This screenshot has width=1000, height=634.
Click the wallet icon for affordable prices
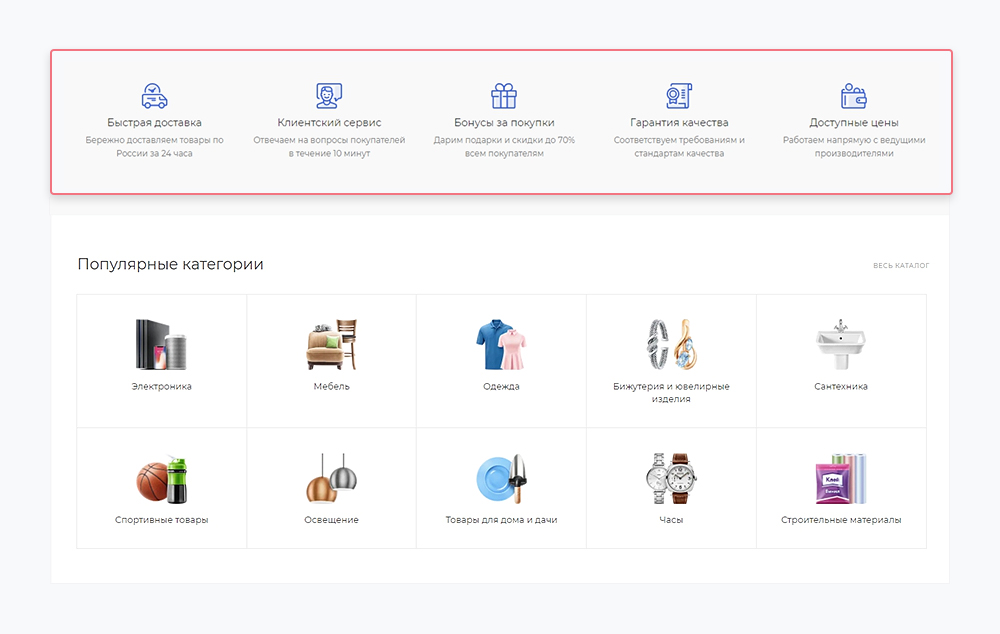coord(853,96)
